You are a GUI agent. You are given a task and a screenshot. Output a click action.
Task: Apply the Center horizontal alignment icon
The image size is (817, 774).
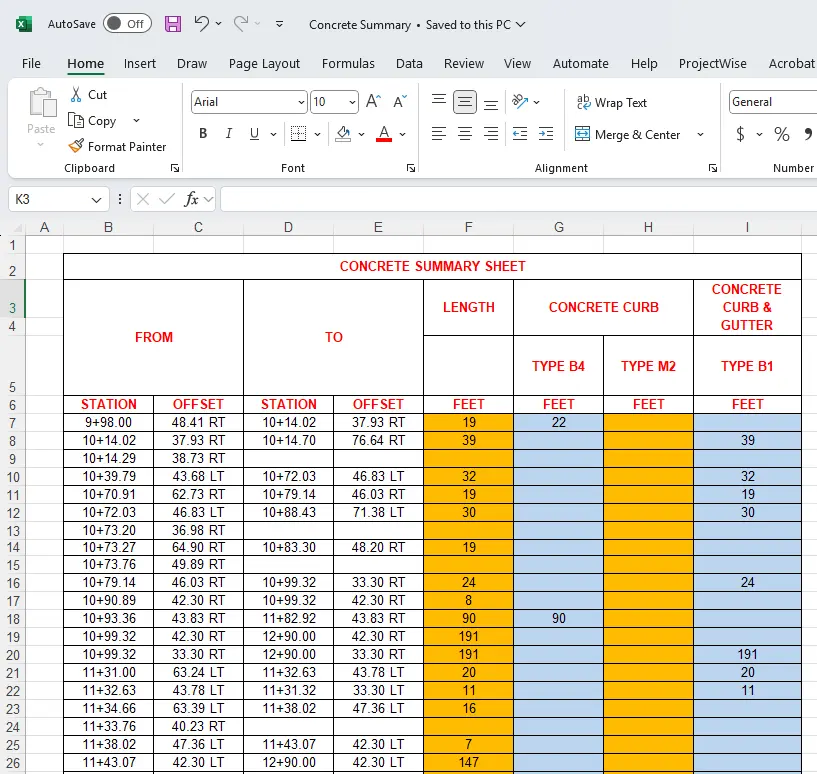(x=464, y=134)
